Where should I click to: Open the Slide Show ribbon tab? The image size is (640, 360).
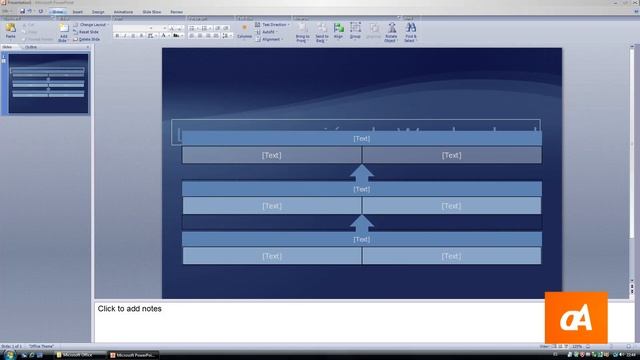click(151, 12)
